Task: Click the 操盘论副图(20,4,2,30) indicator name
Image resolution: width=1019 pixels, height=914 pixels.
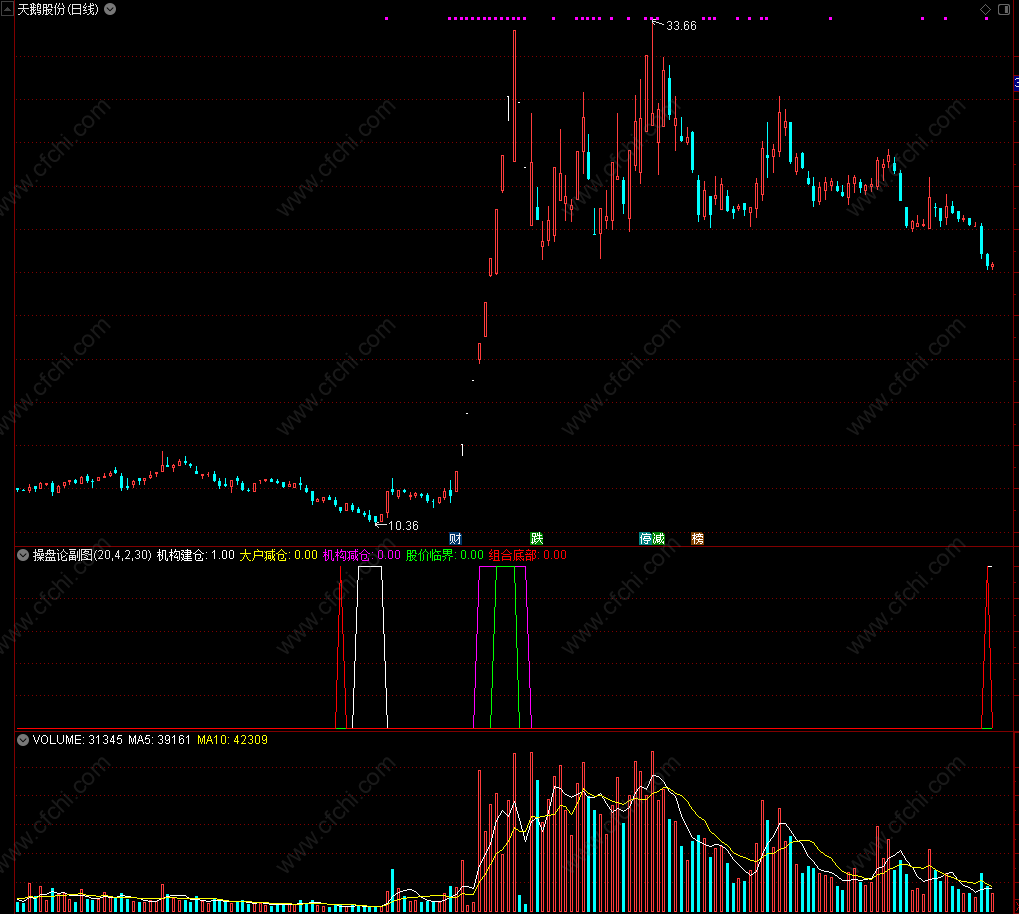Action: [x=92, y=555]
